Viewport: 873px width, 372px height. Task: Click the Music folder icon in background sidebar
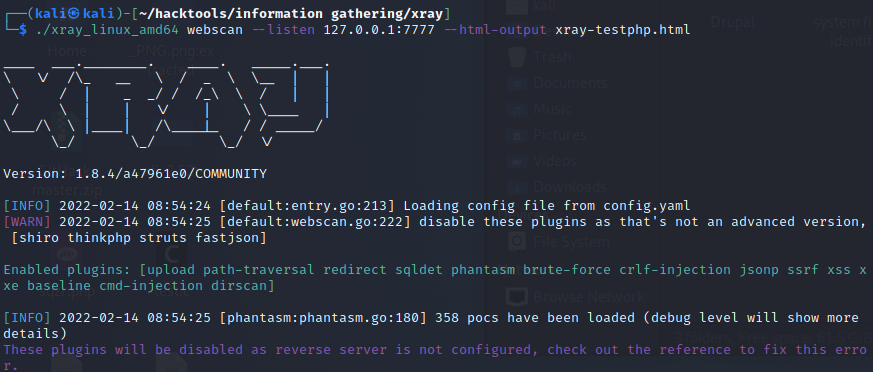517,109
